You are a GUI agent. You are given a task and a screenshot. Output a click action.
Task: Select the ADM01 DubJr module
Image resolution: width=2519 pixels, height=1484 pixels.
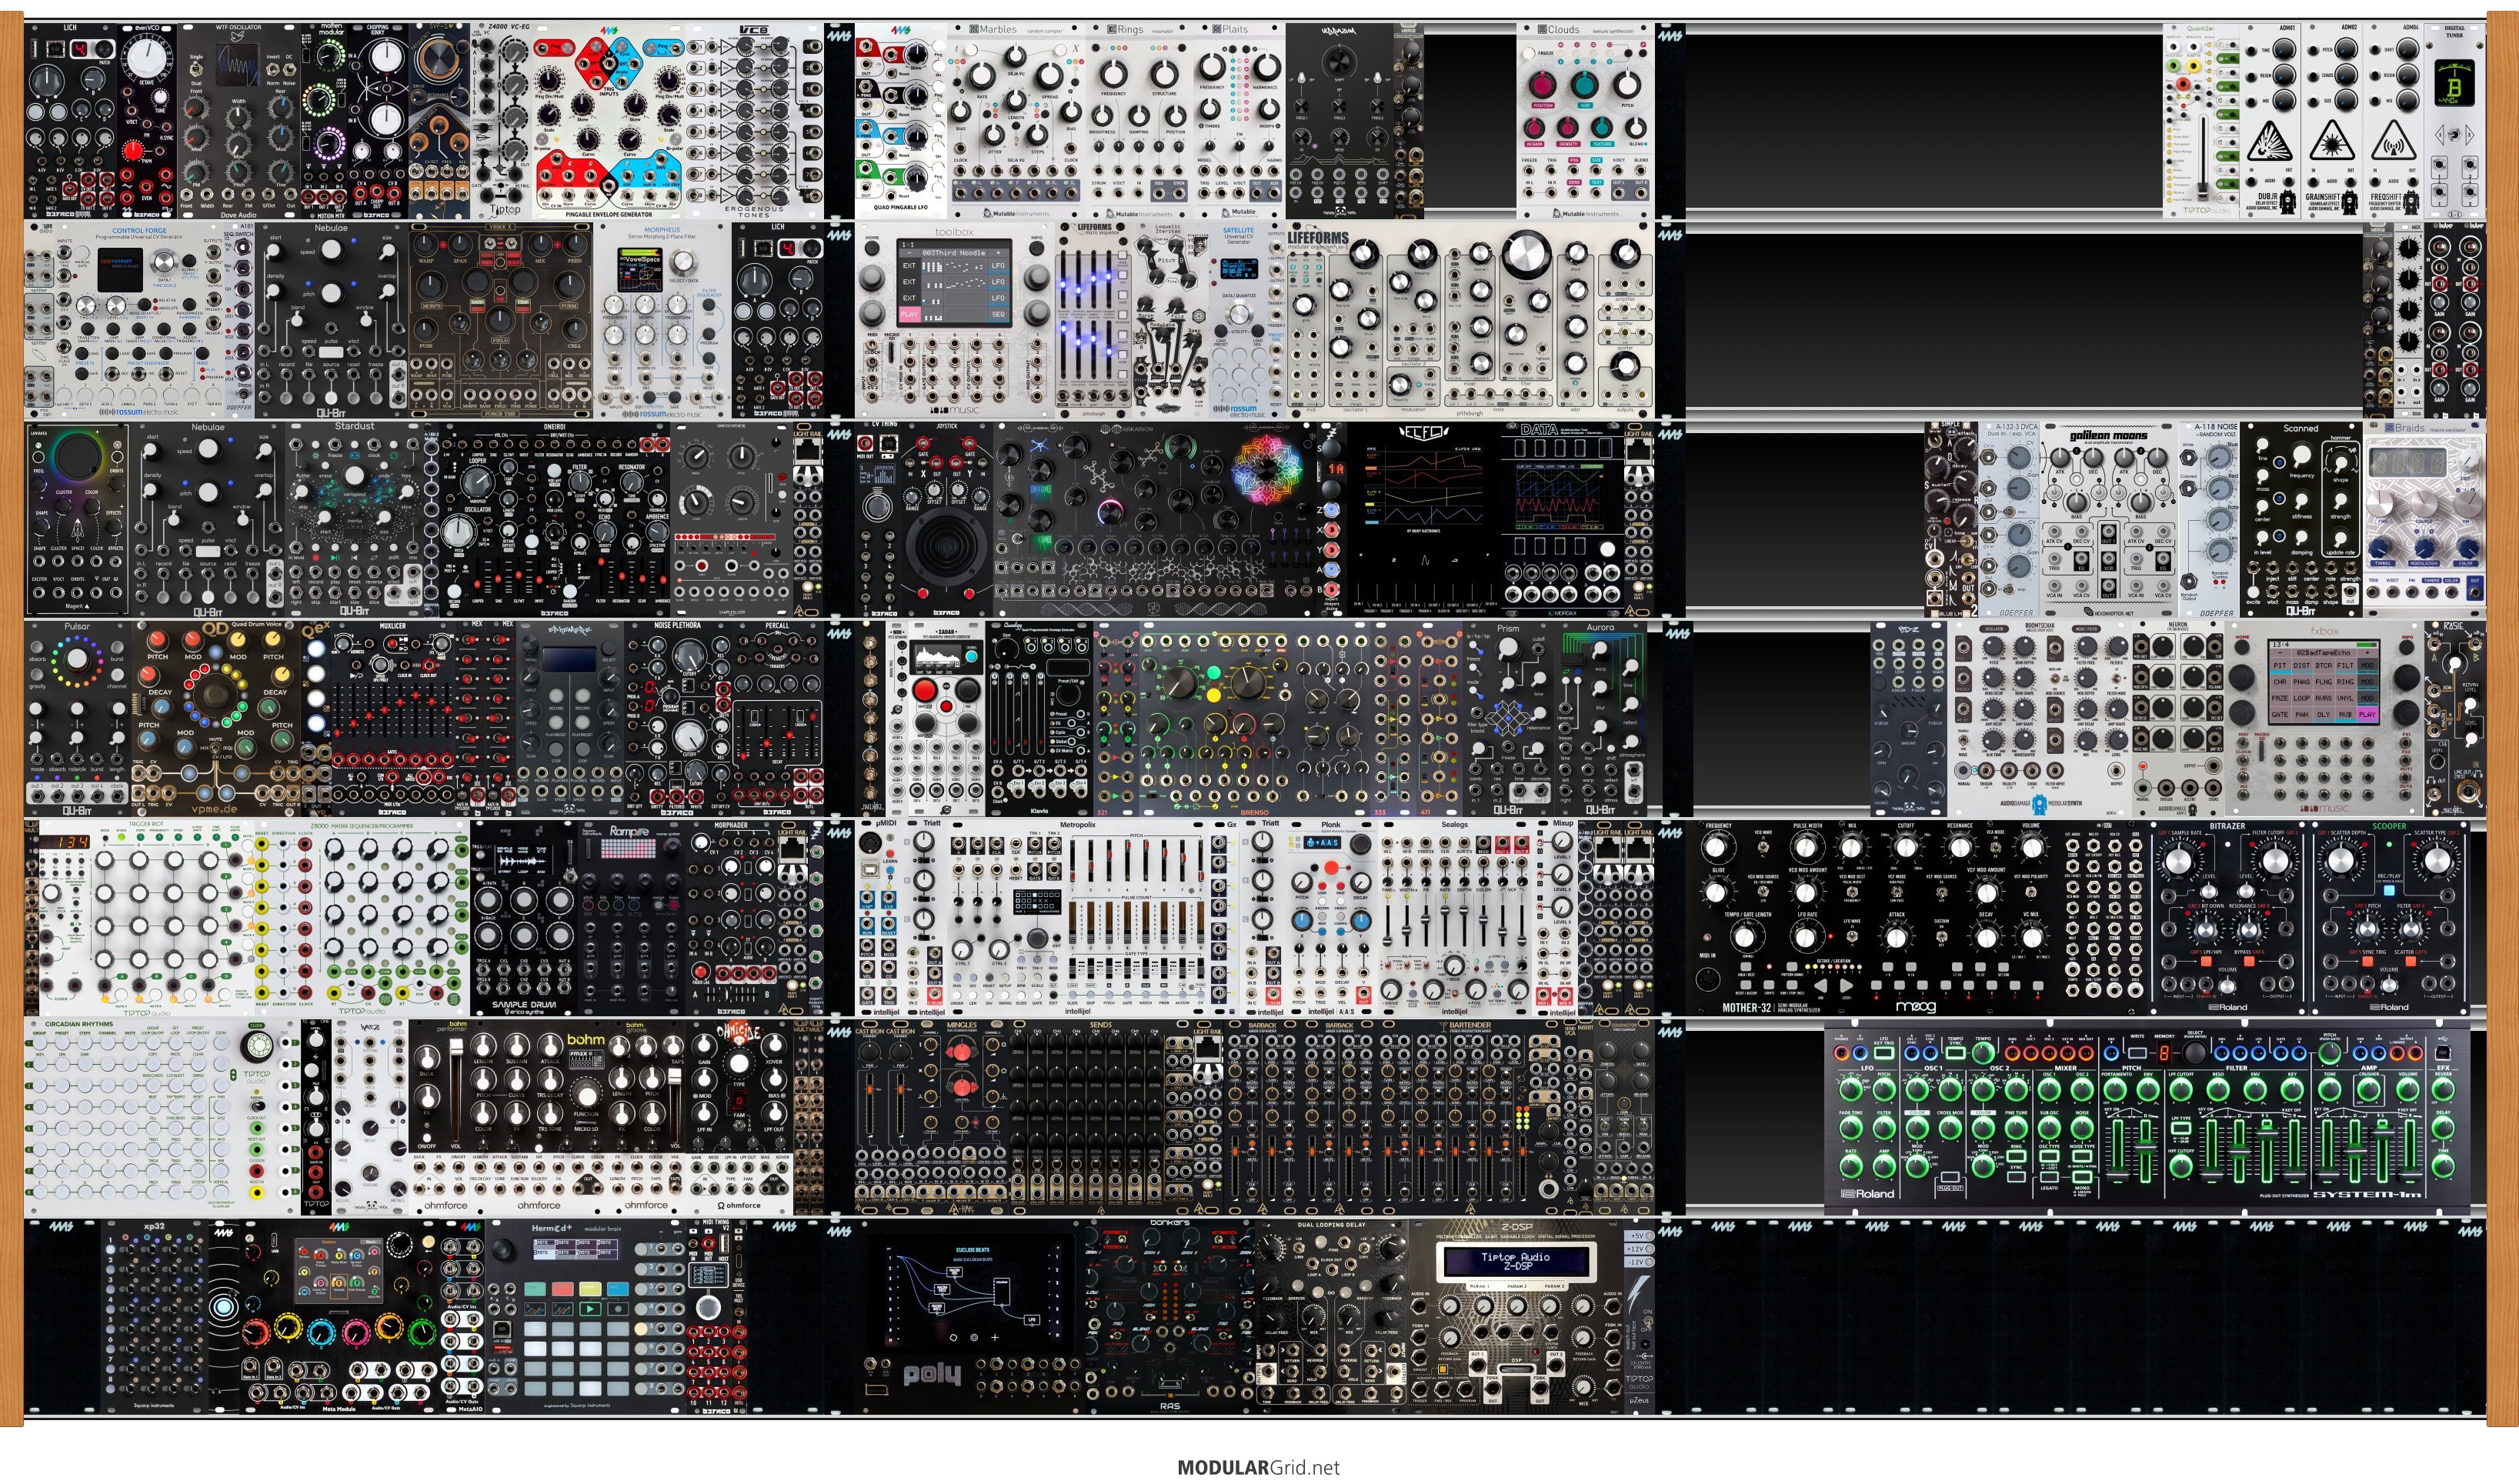(x=2270, y=120)
